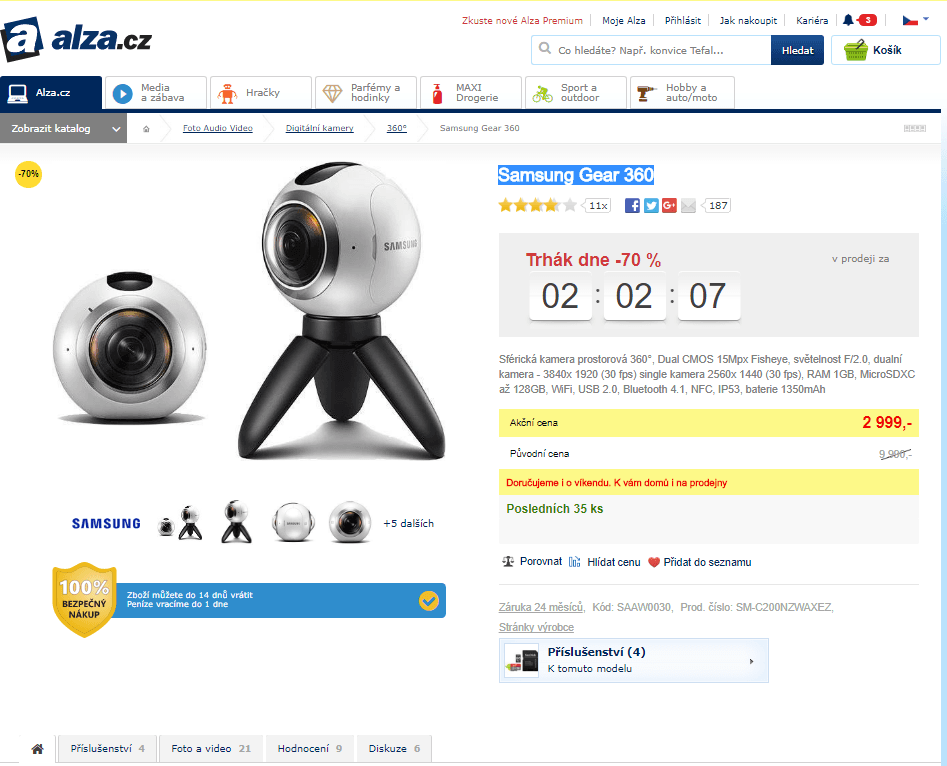The width and height of the screenshot is (947, 766).
Task: Open the 11x ratings count
Action: [x=598, y=205]
